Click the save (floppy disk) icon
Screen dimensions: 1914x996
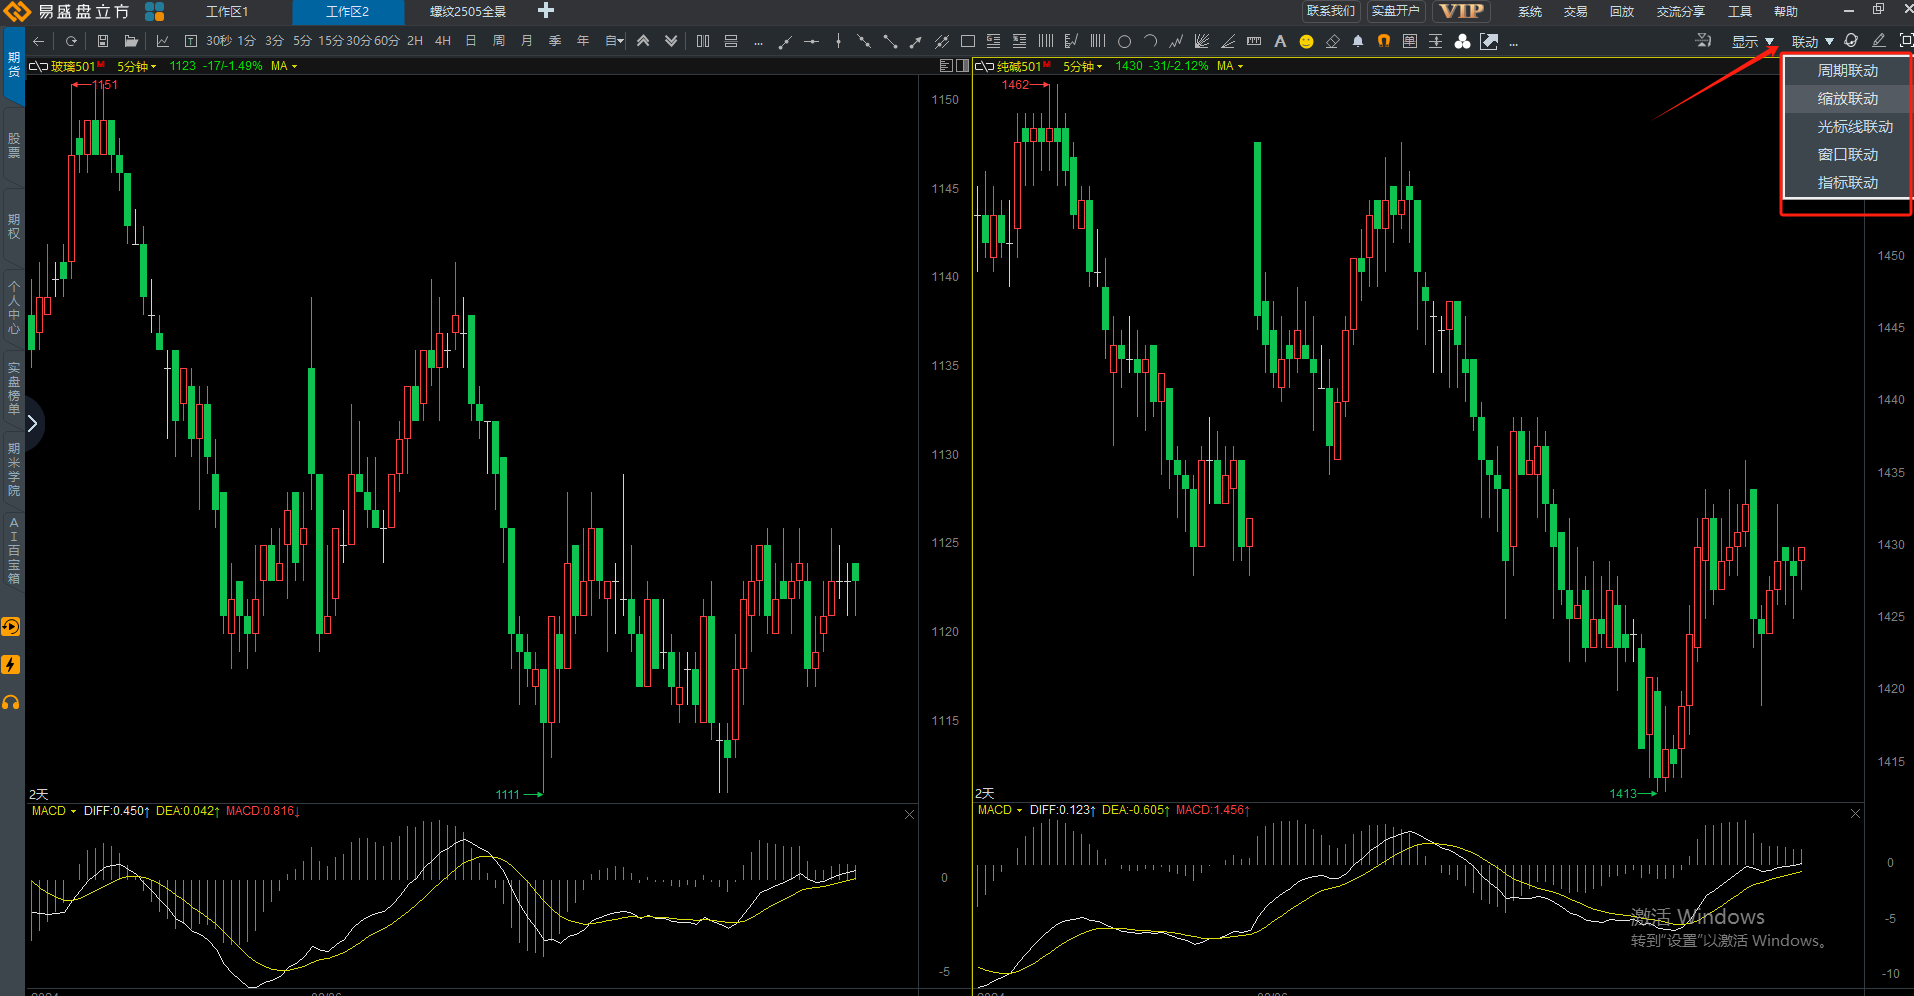pos(103,41)
